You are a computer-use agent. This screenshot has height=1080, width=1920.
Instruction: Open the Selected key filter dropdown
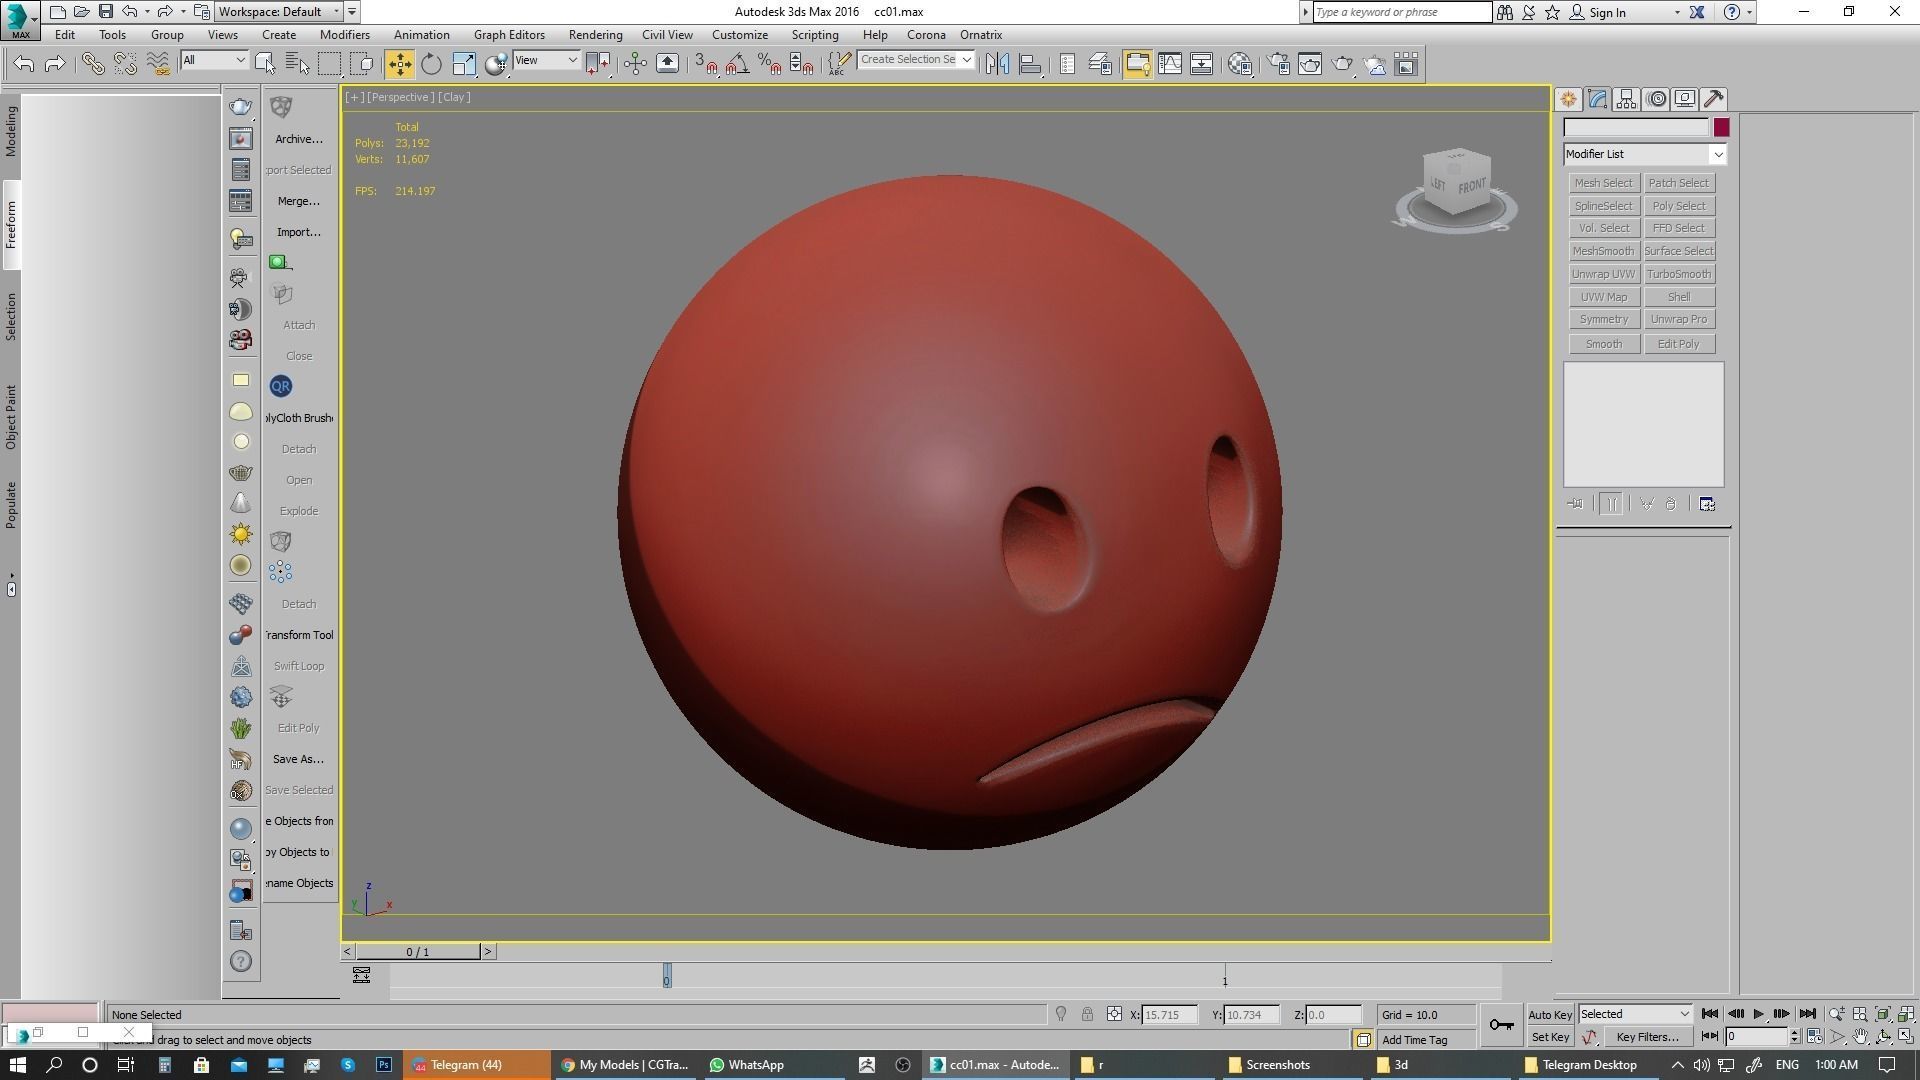tap(1635, 1014)
